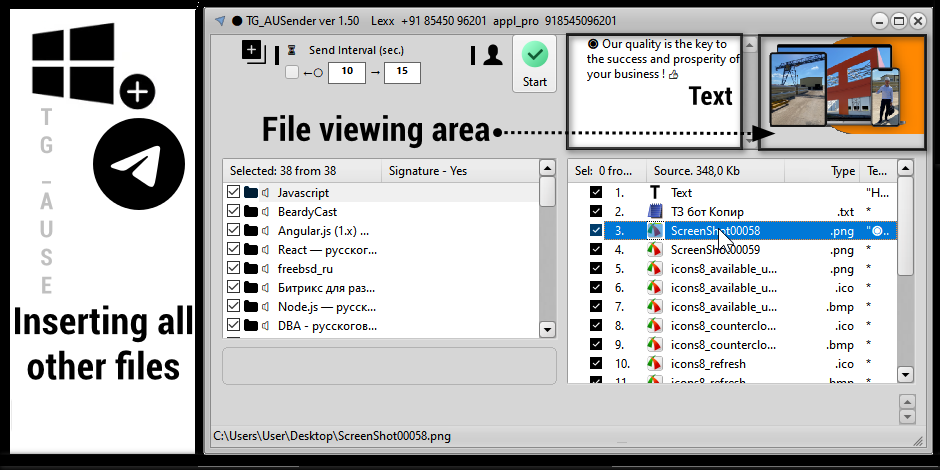Click the file icon of icons8_refresh row 10
940x470 pixels.
pos(655,363)
